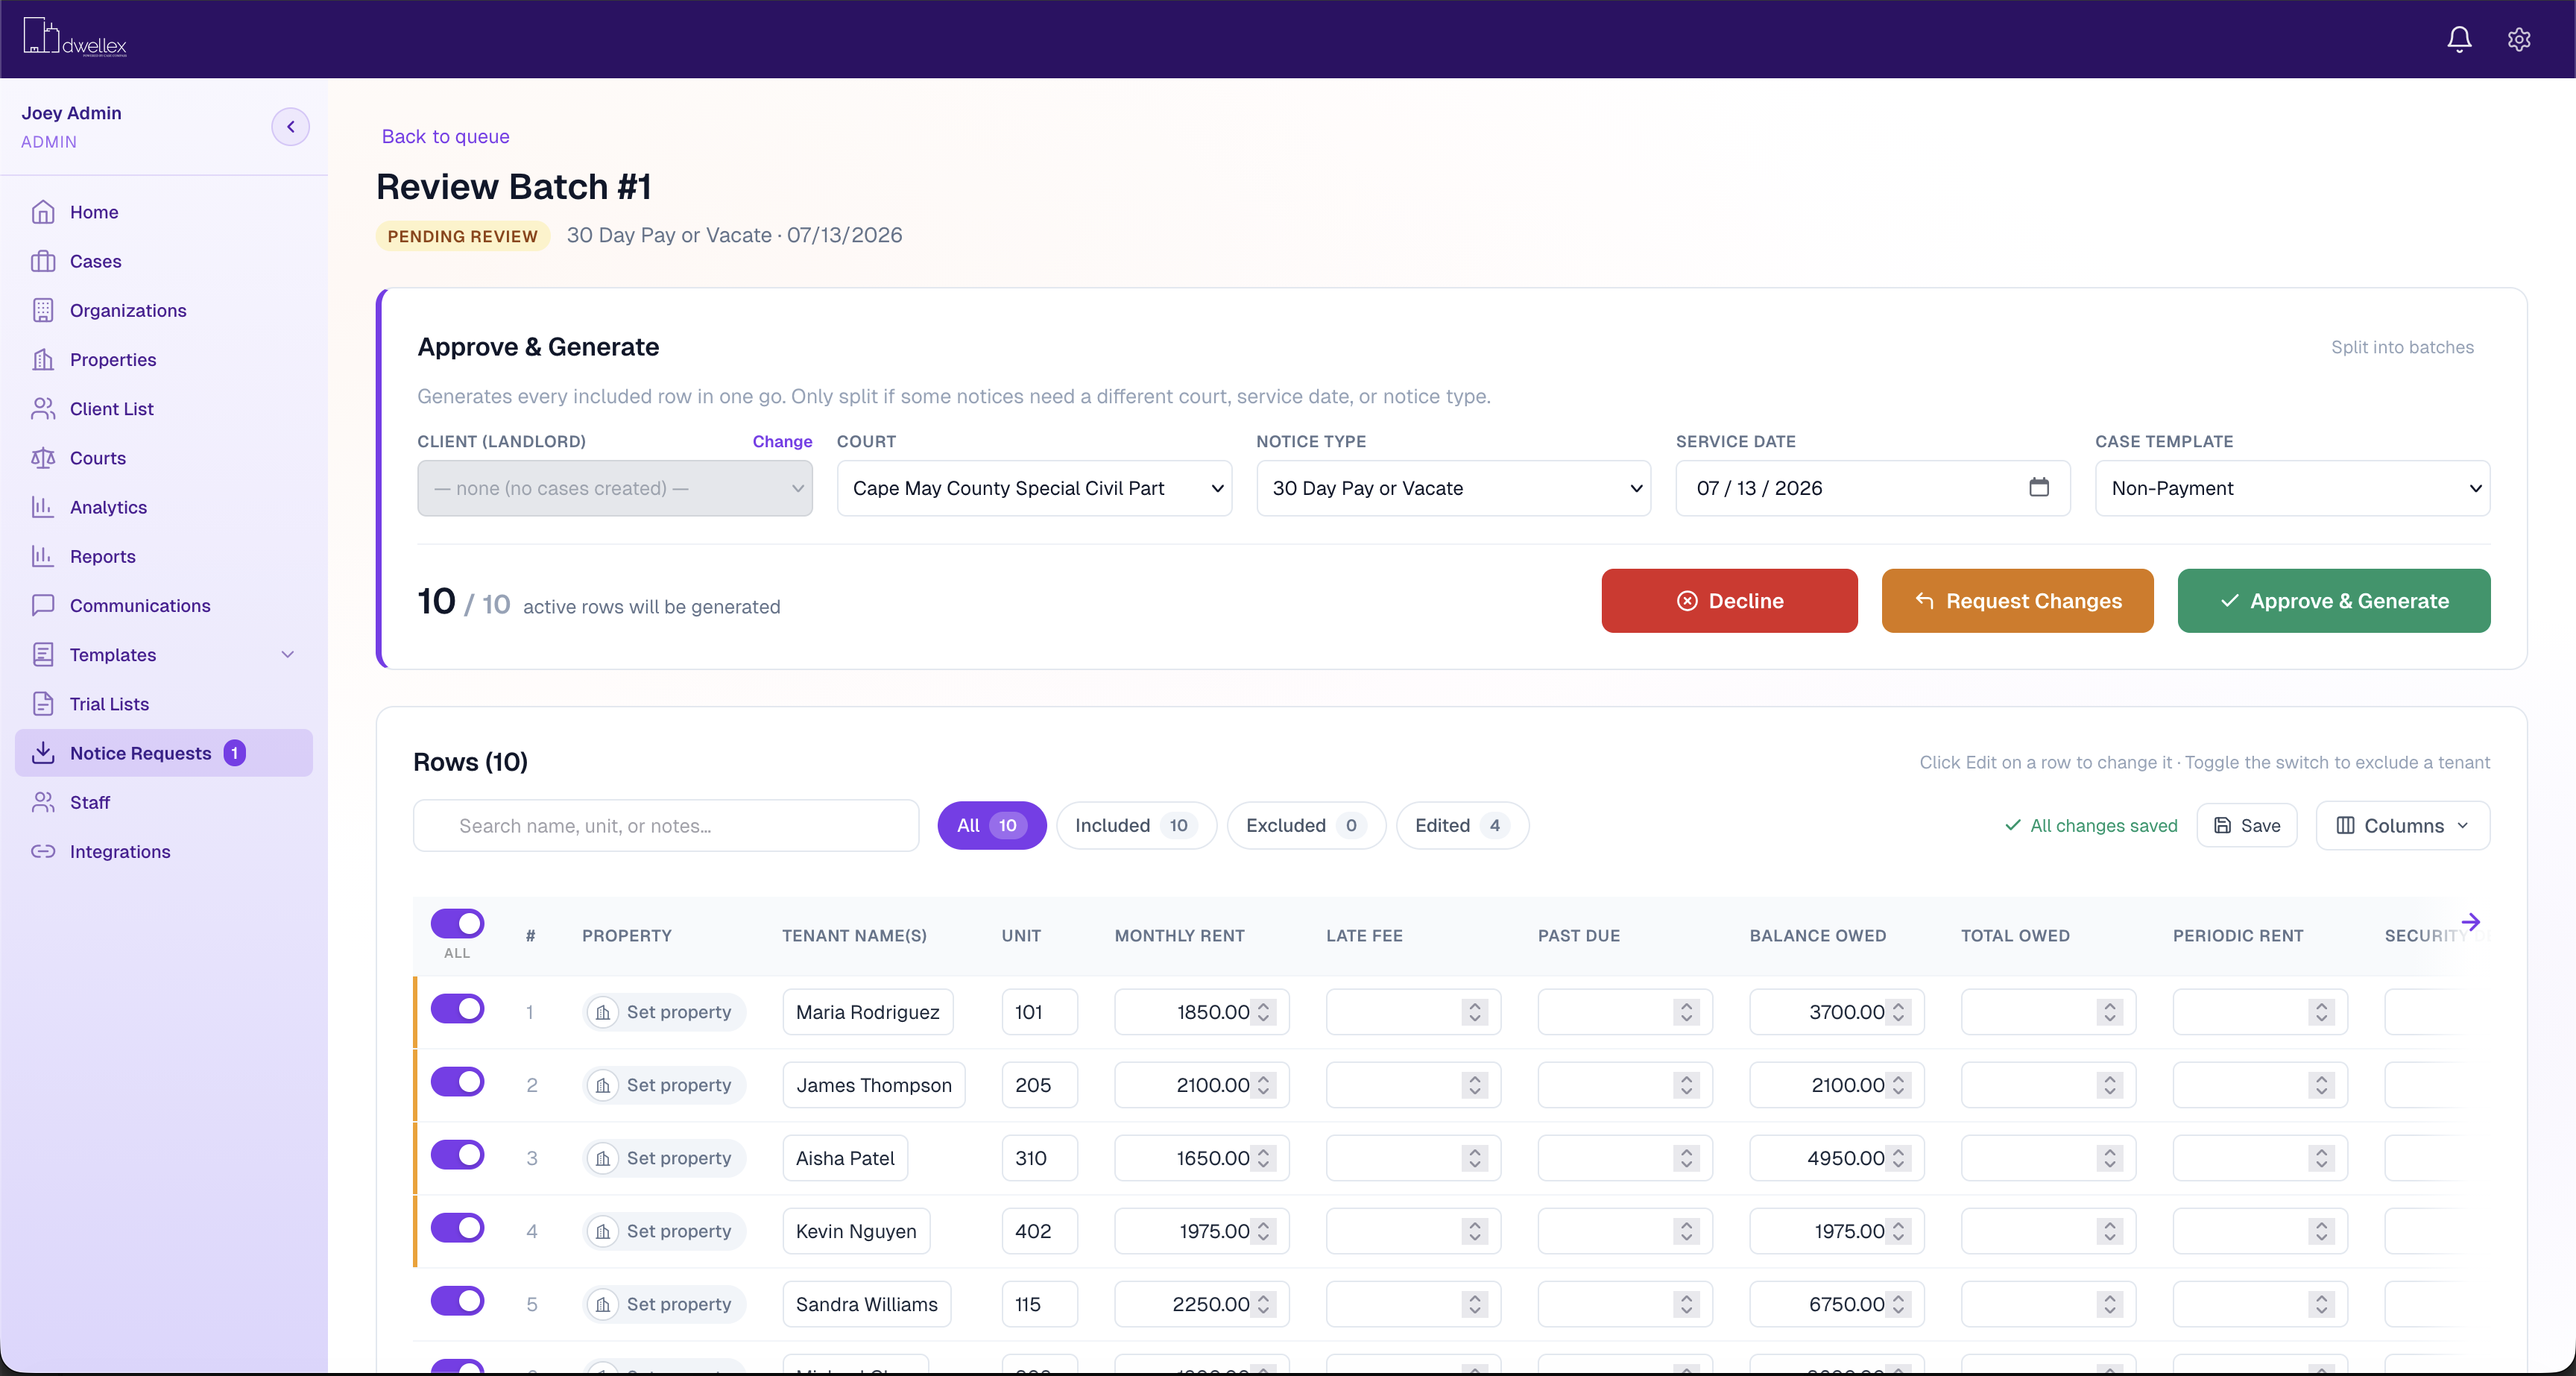Open the Client (Landlord) dropdown

[x=614, y=488]
